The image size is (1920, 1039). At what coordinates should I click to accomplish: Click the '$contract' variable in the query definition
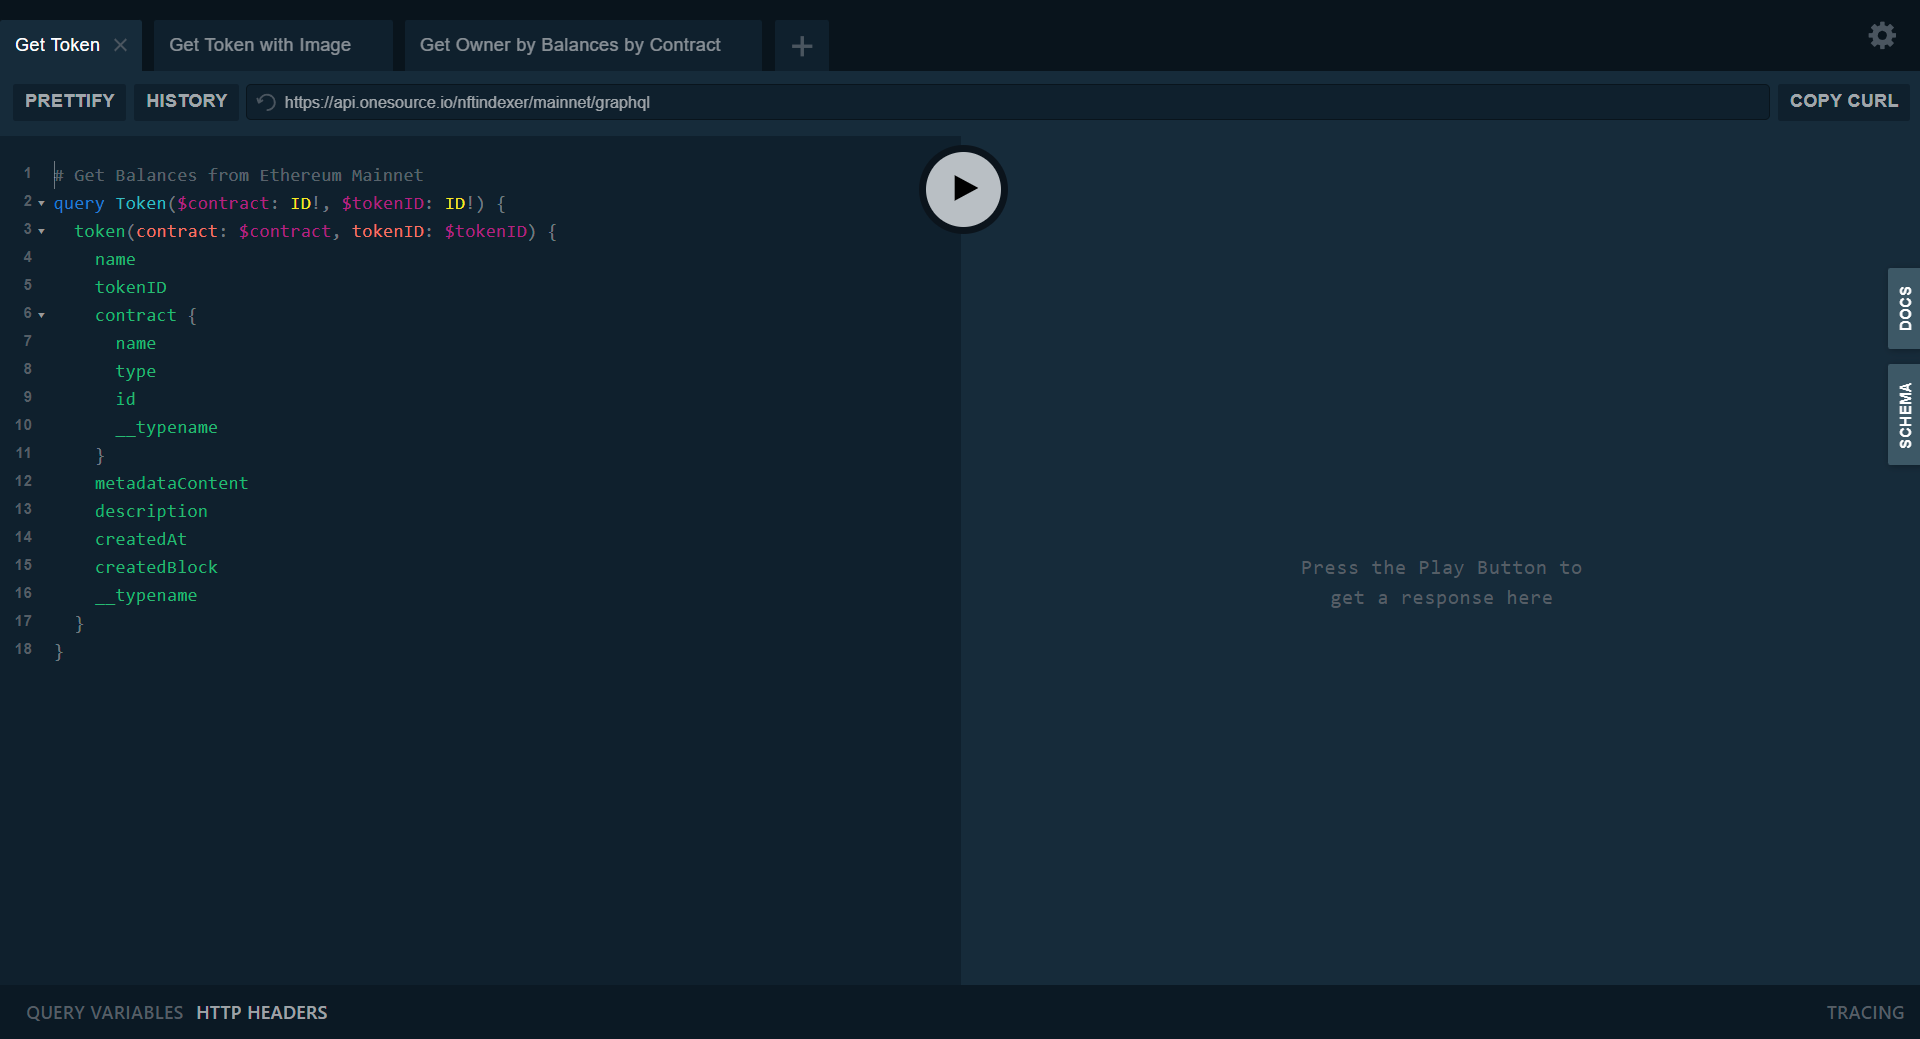(223, 203)
